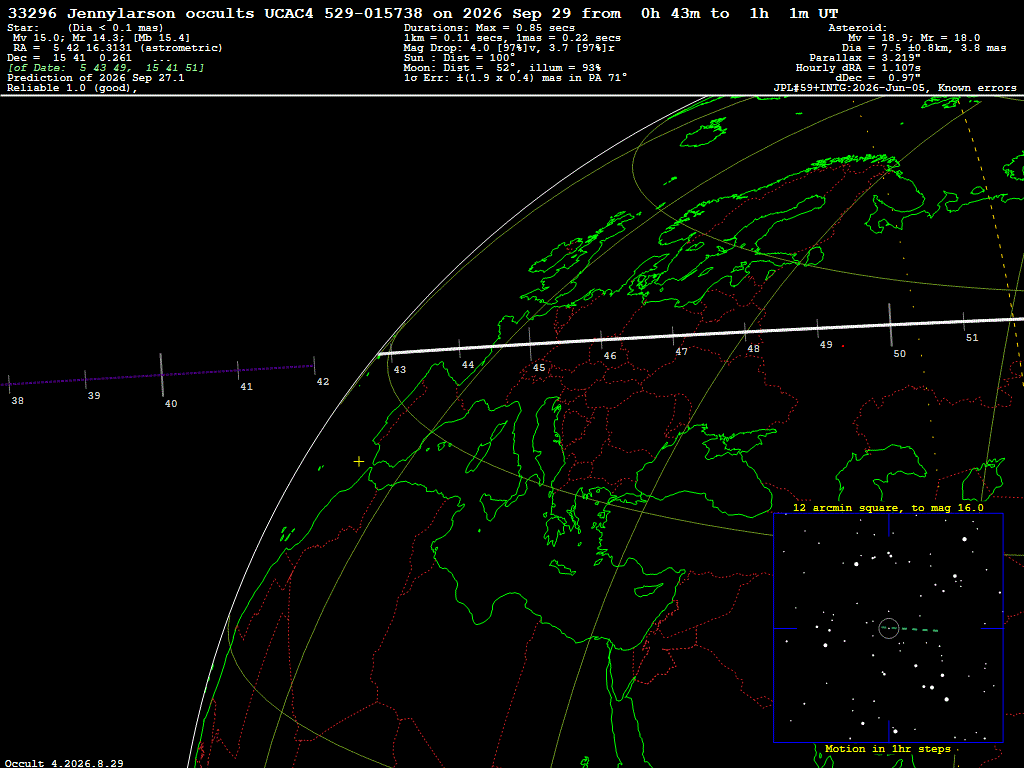Click the minute 38 tick at the left edge
The height and width of the screenshot is (768, 1024).
[x=8, y=385]
